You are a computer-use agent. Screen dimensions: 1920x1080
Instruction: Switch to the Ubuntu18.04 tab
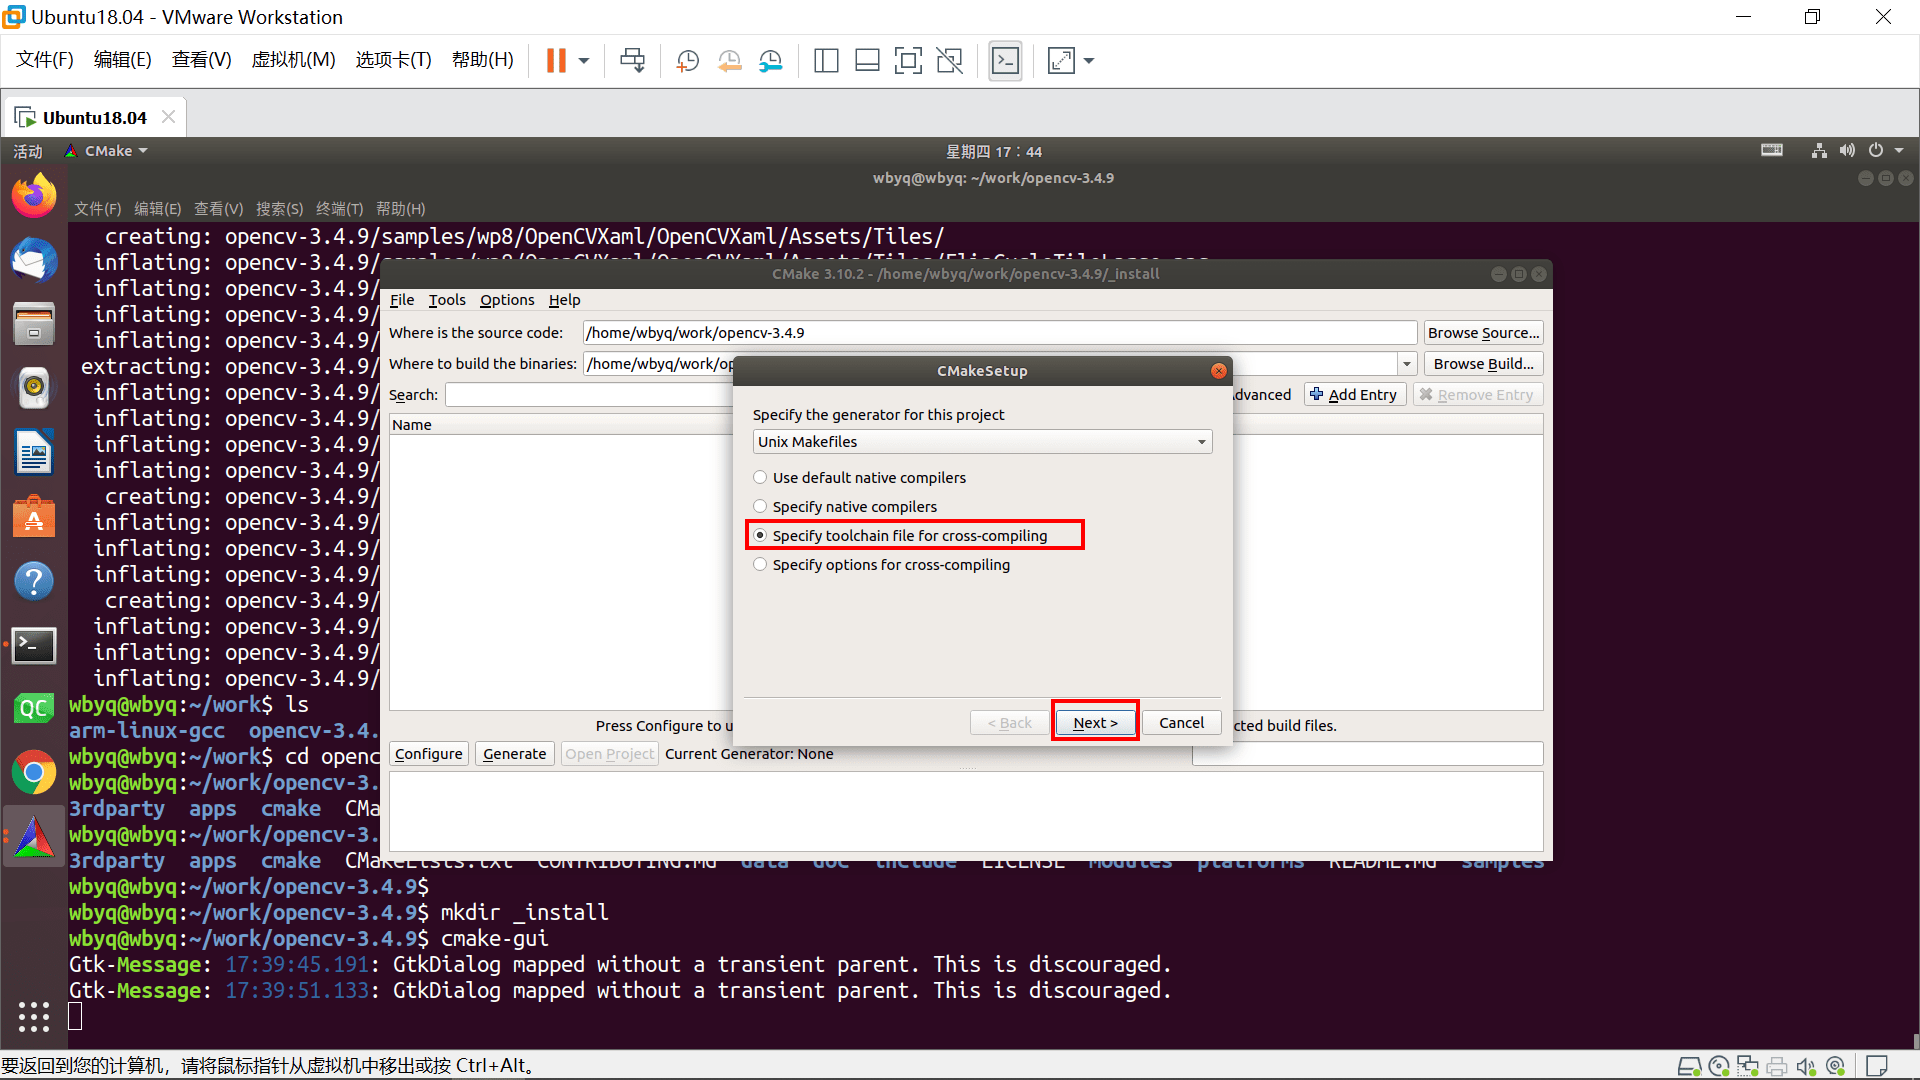click(x=94, y=117)
